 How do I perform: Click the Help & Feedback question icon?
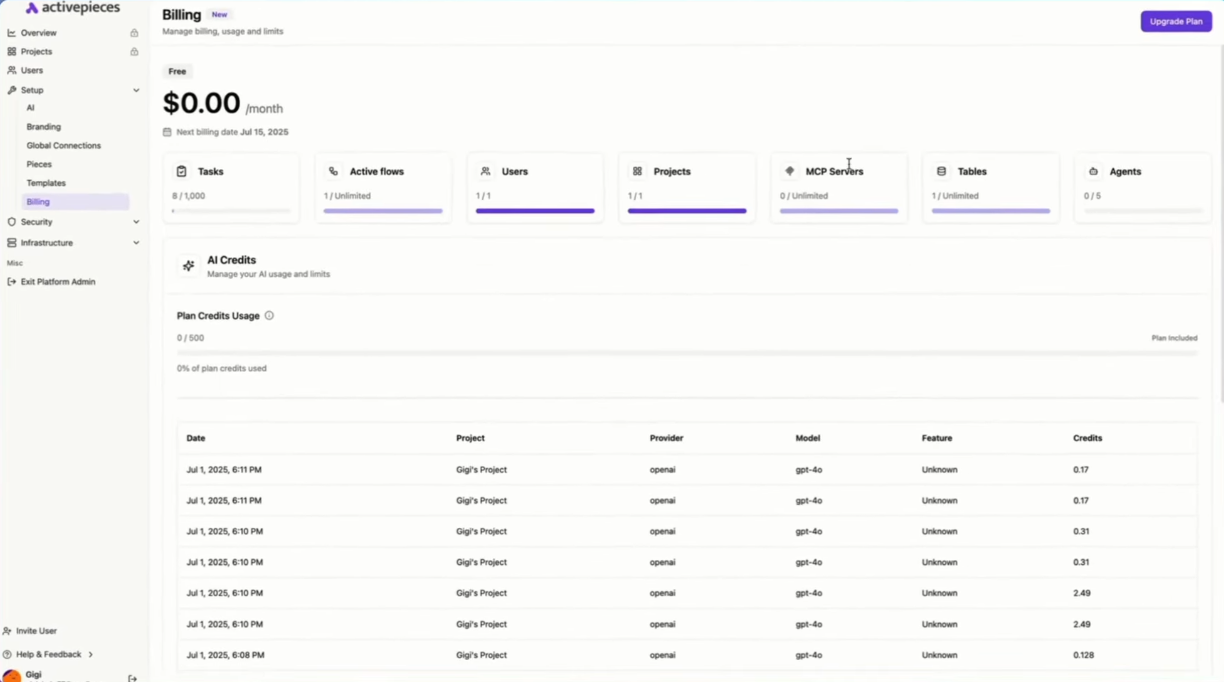[x=8, y=655]
